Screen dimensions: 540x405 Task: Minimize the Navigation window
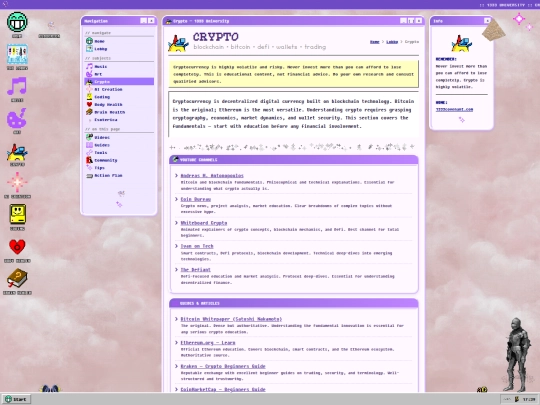[x=144, y=21]
